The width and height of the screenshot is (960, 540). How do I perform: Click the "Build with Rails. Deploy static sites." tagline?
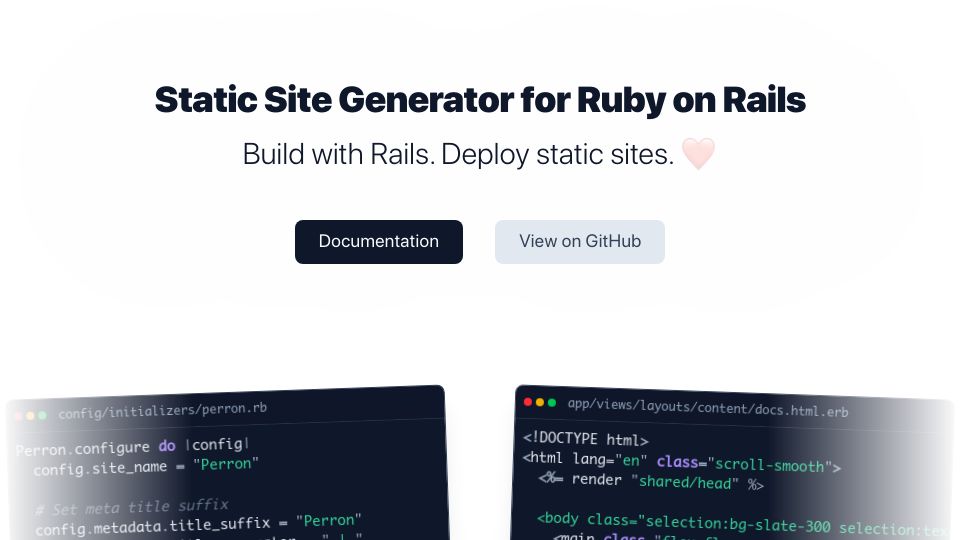[458, 154]
